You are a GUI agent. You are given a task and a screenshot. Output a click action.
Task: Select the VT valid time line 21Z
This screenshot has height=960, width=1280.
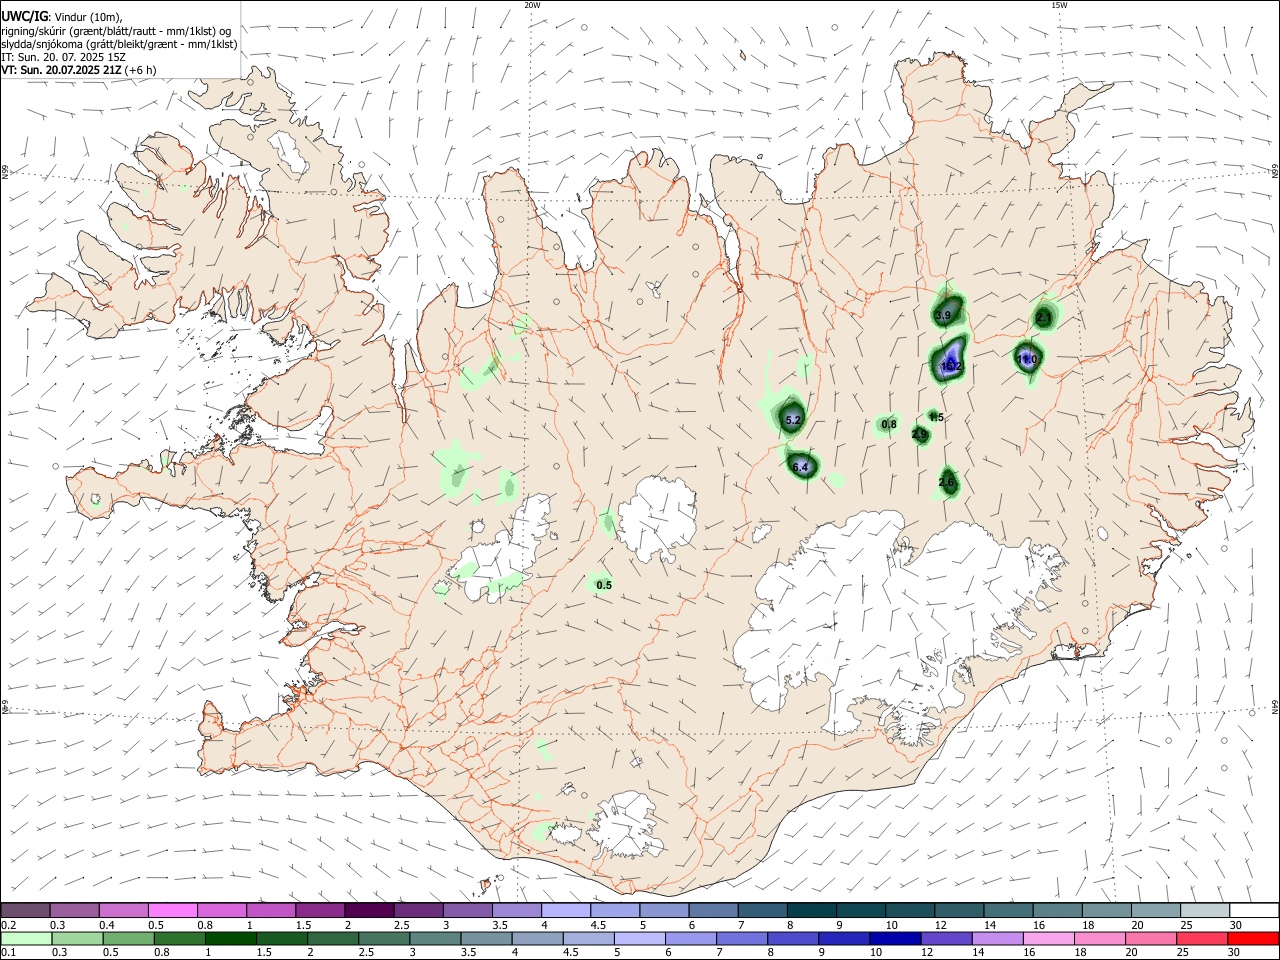79,70
